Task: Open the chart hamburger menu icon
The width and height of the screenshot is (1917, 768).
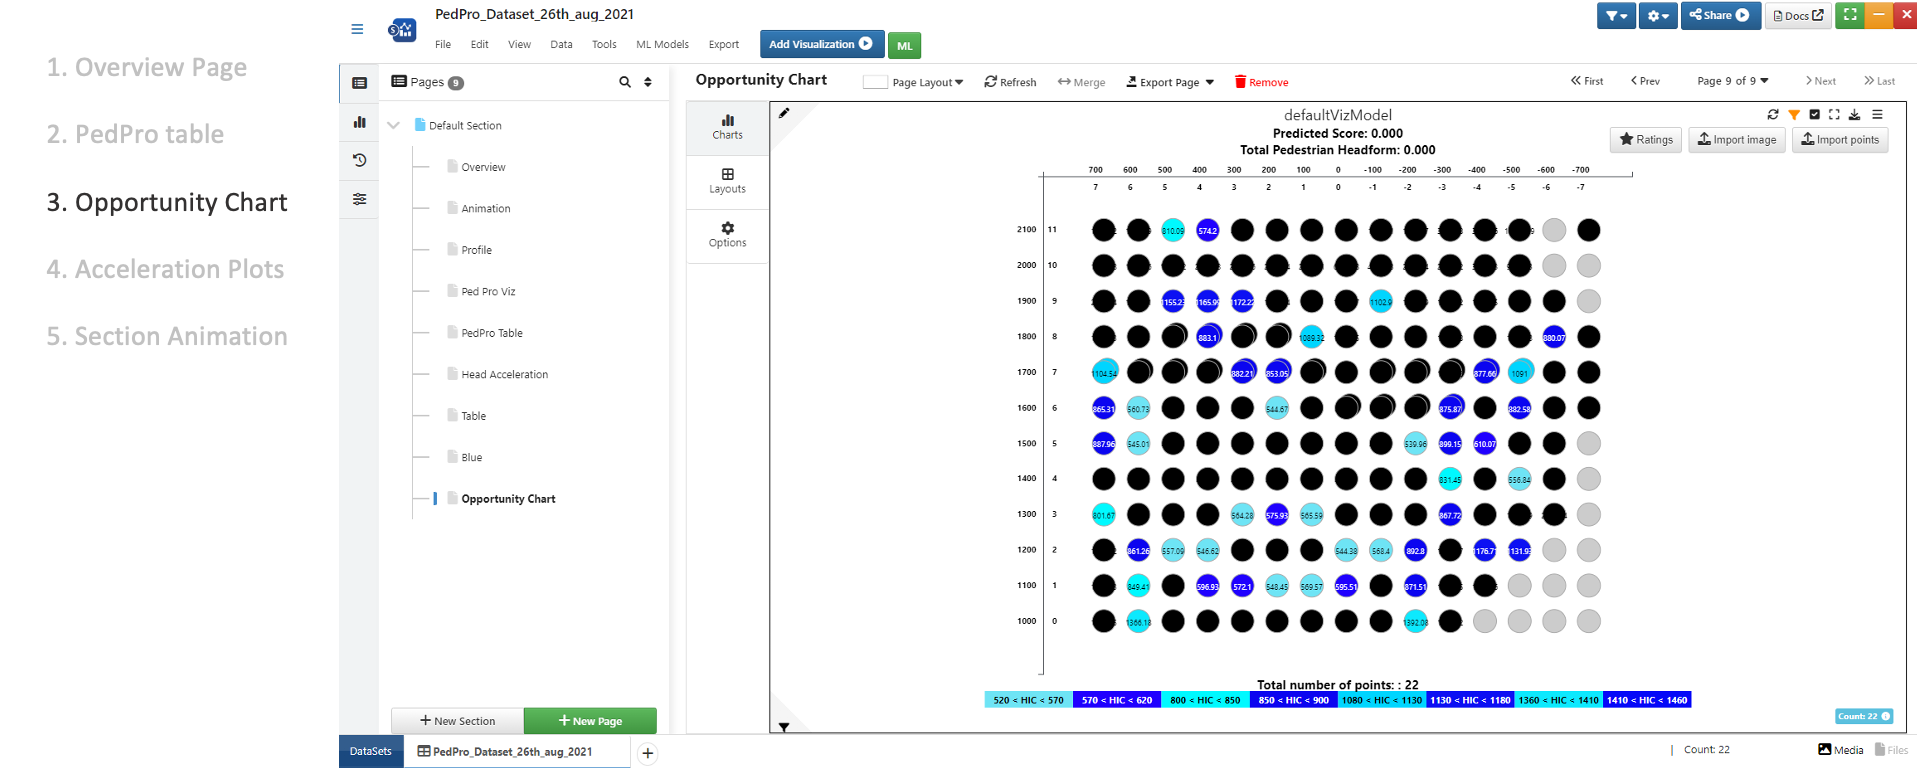Action: click(x=1878, y=115)
